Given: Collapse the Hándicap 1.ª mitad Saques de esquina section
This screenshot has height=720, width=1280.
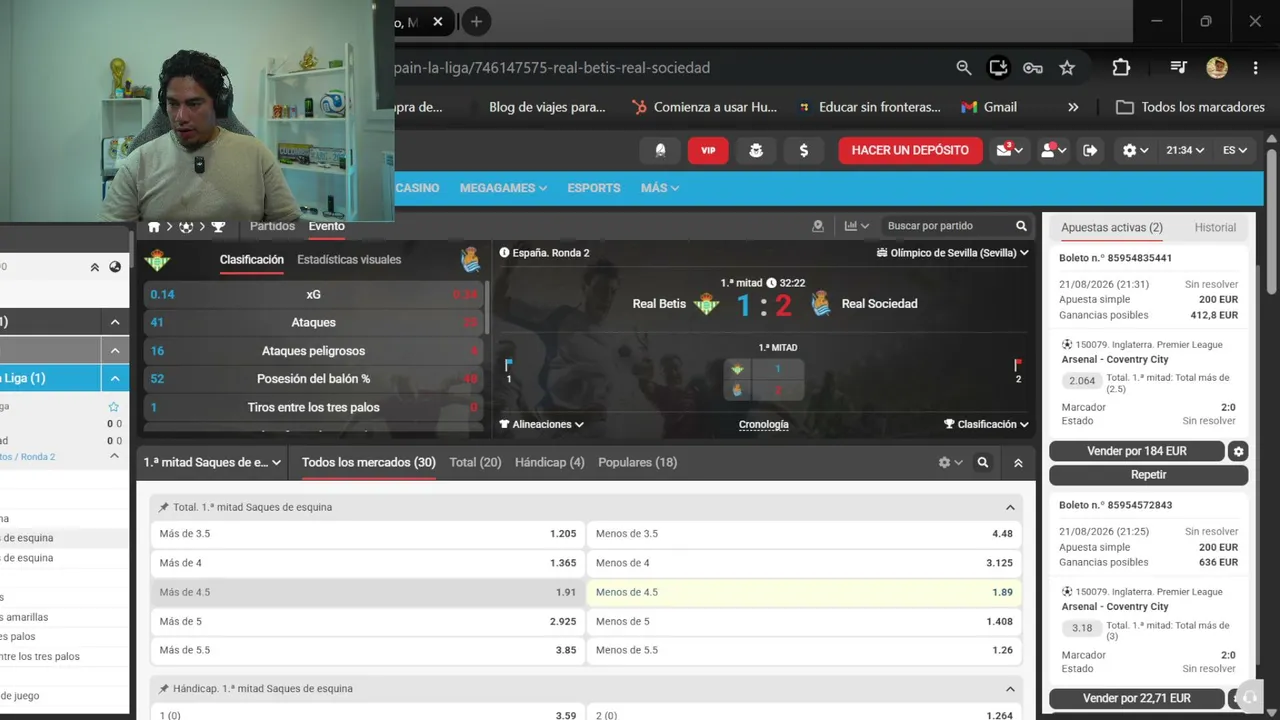Looking at the screenshot, I should tap(1010, 689).
